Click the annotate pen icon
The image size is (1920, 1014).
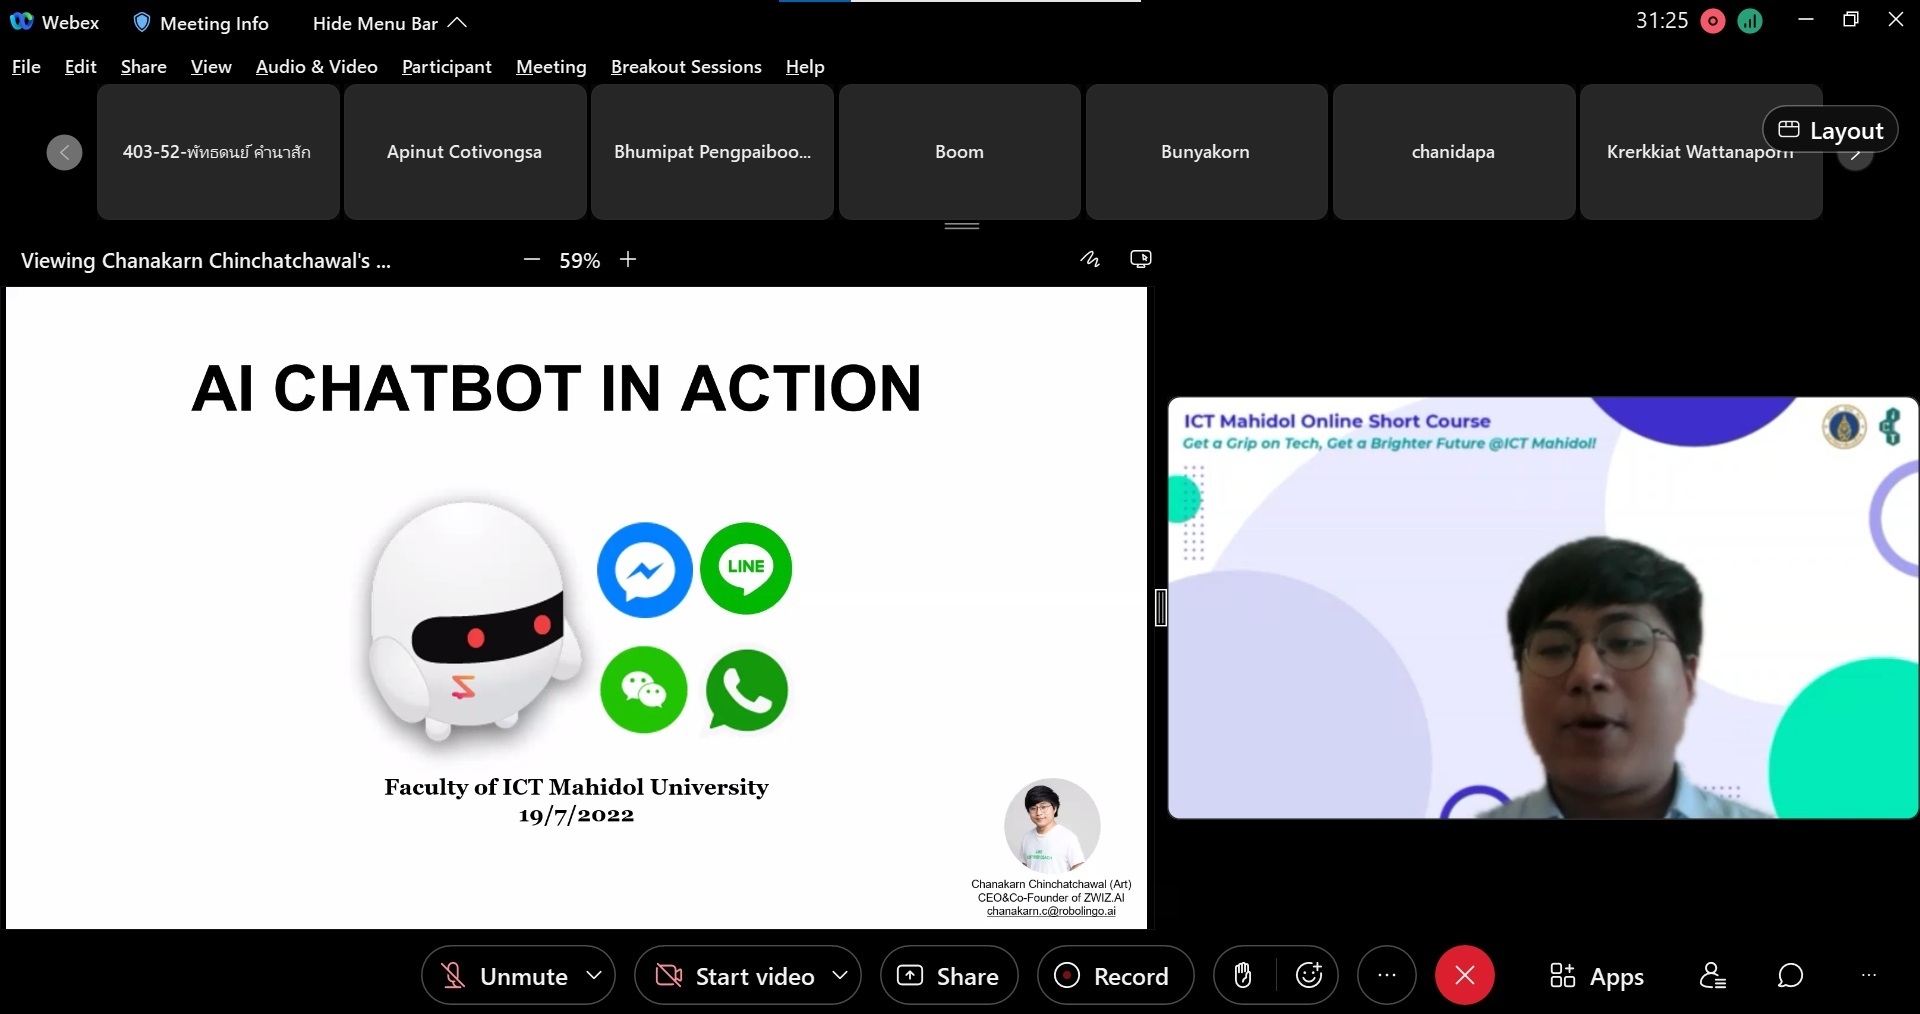tap(1090, 260)
